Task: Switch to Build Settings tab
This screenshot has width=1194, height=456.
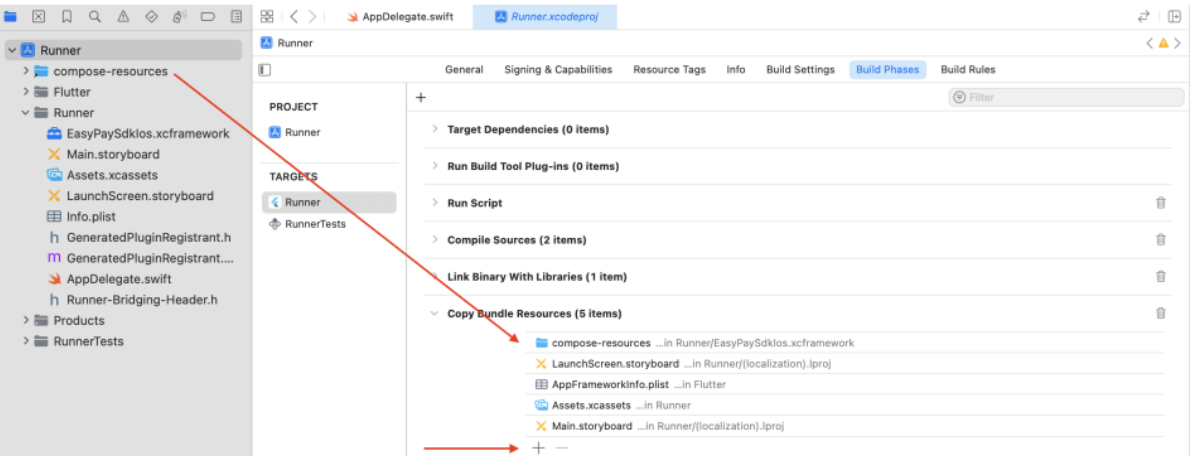Action: pyautogui.click(x=800, y=69)
